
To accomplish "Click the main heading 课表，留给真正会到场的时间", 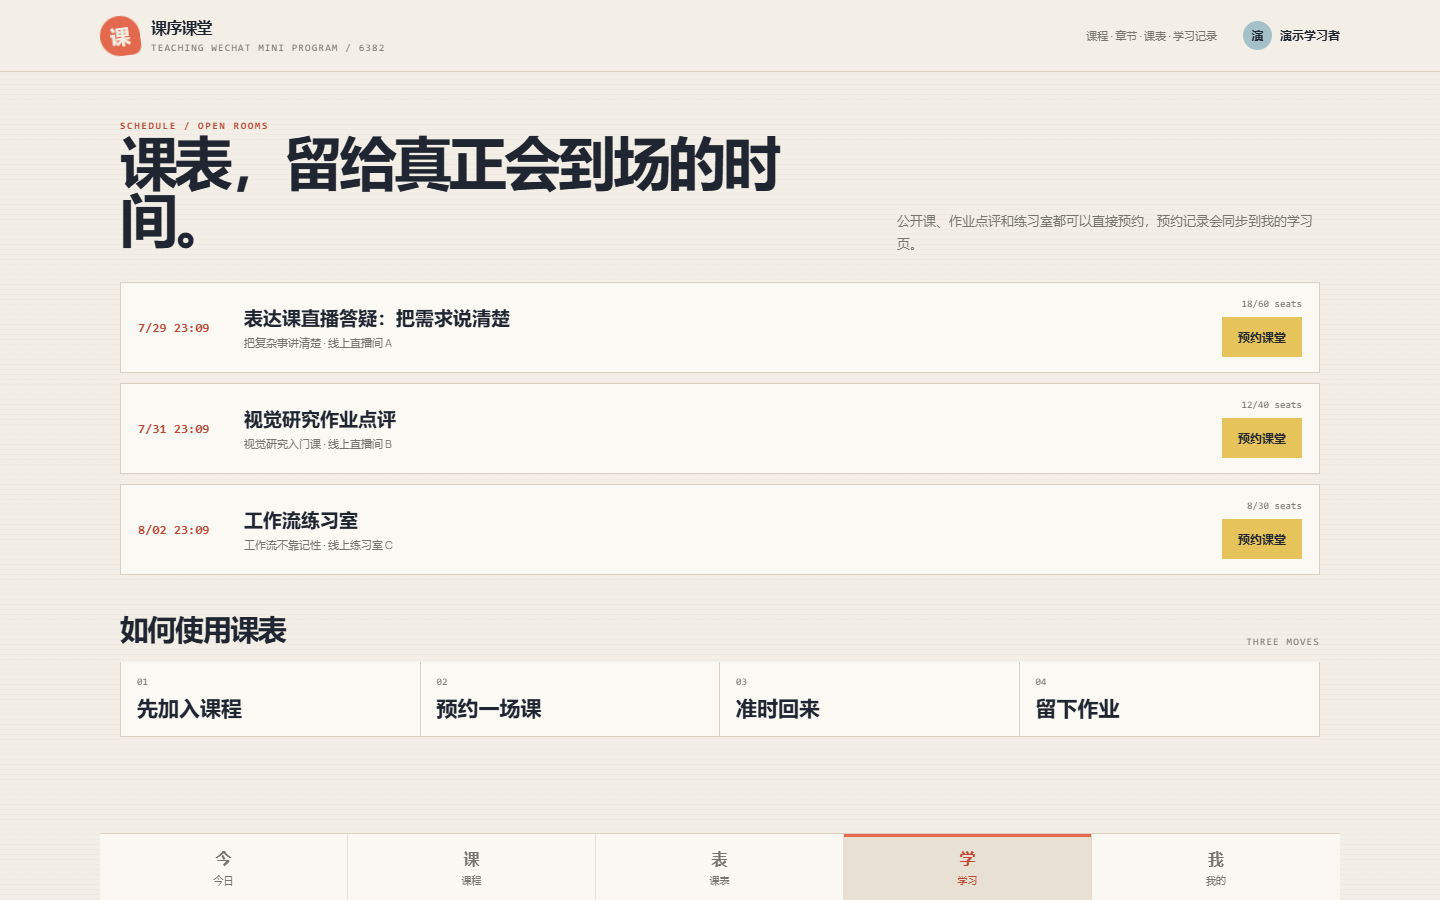I will 450,193.
